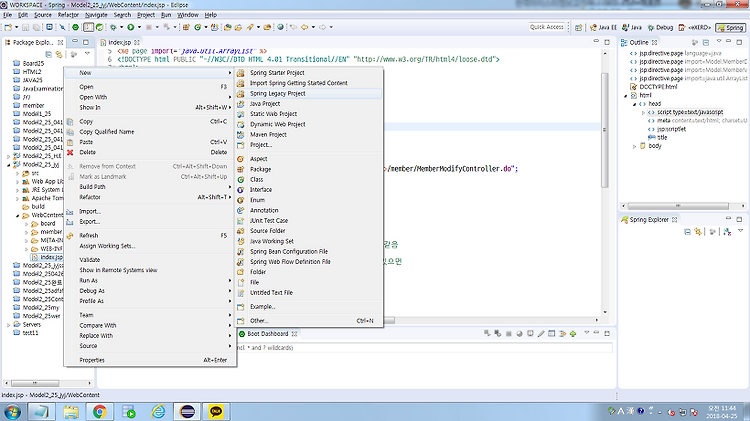Open Eclipse icon on taskbar
Viewport: 750px width, 421px height.
pos(188,411)
